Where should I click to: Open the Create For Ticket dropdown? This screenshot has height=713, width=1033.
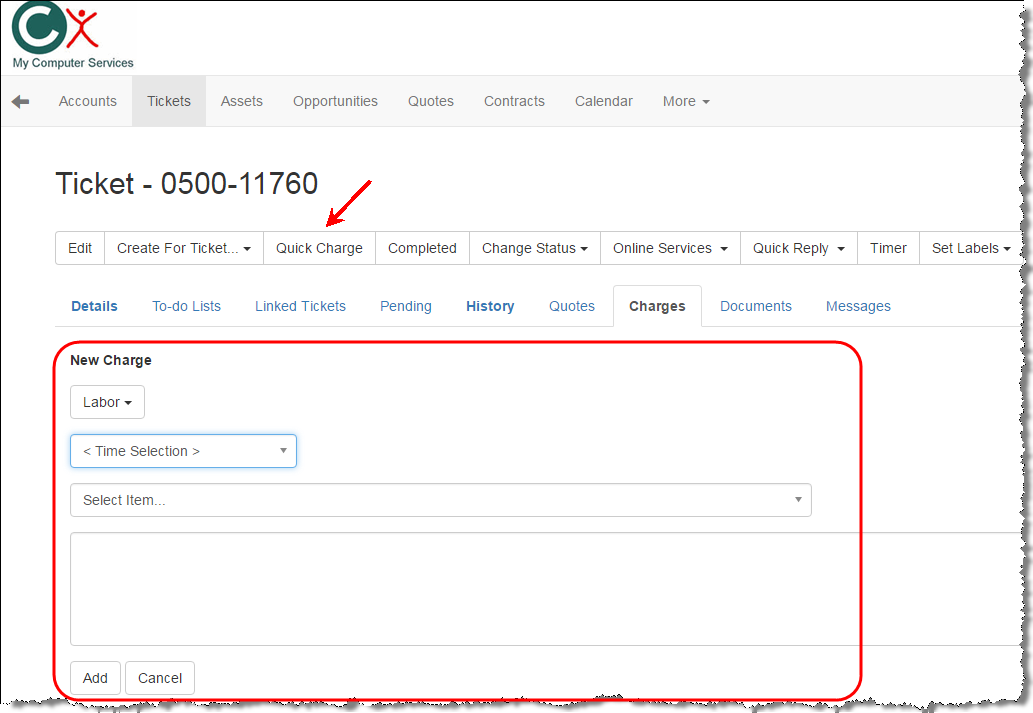click(x=183, y=249)
